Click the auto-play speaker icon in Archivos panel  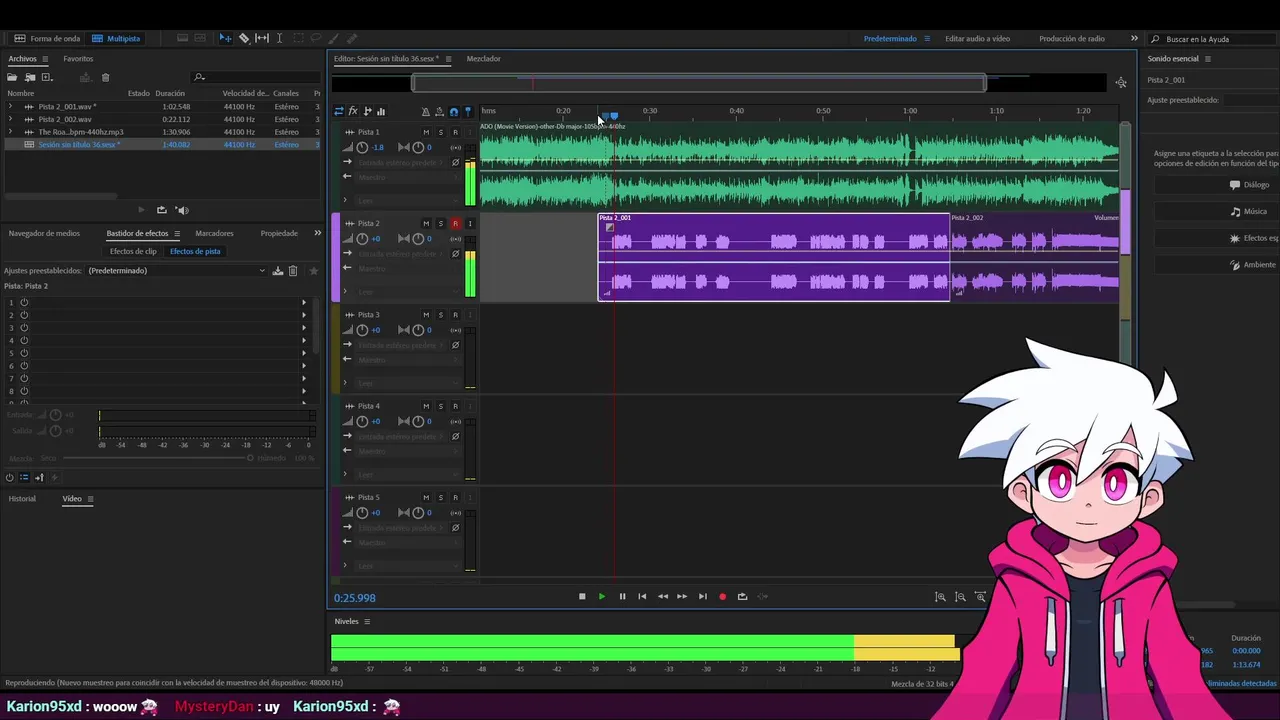coord(182,210)
